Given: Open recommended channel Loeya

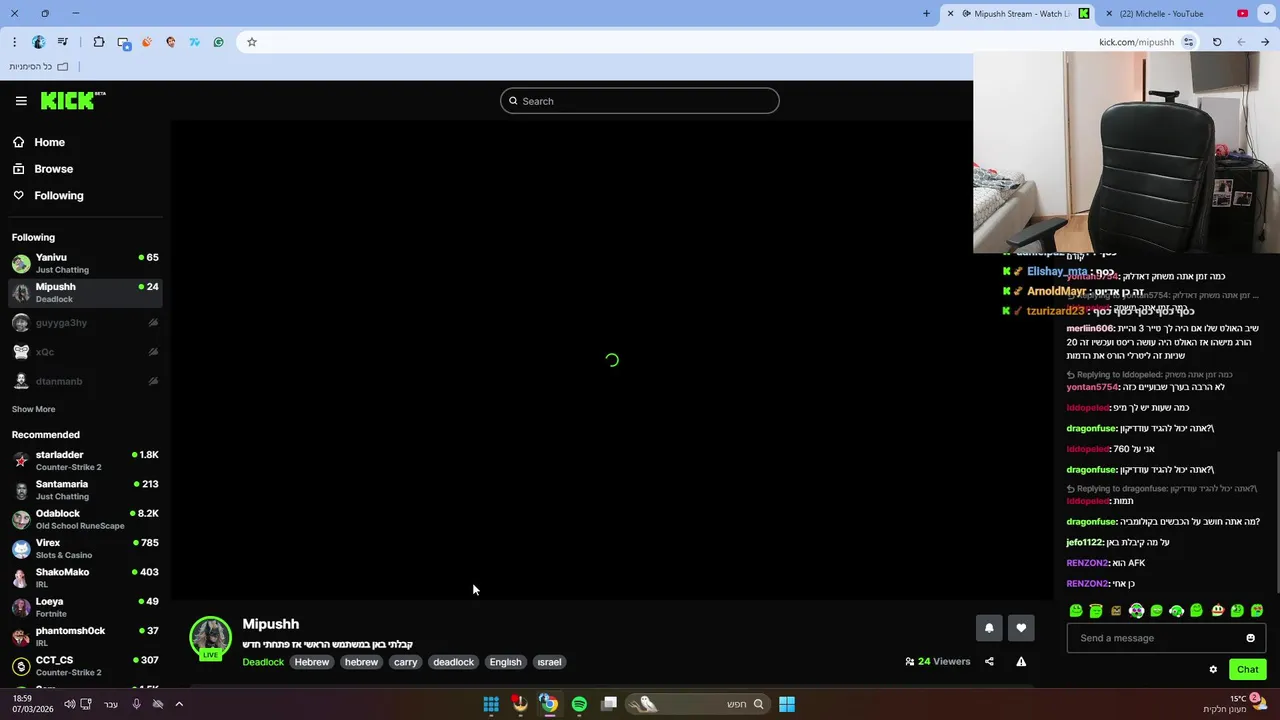Looking at the screenshot, I should pos(85,607).
